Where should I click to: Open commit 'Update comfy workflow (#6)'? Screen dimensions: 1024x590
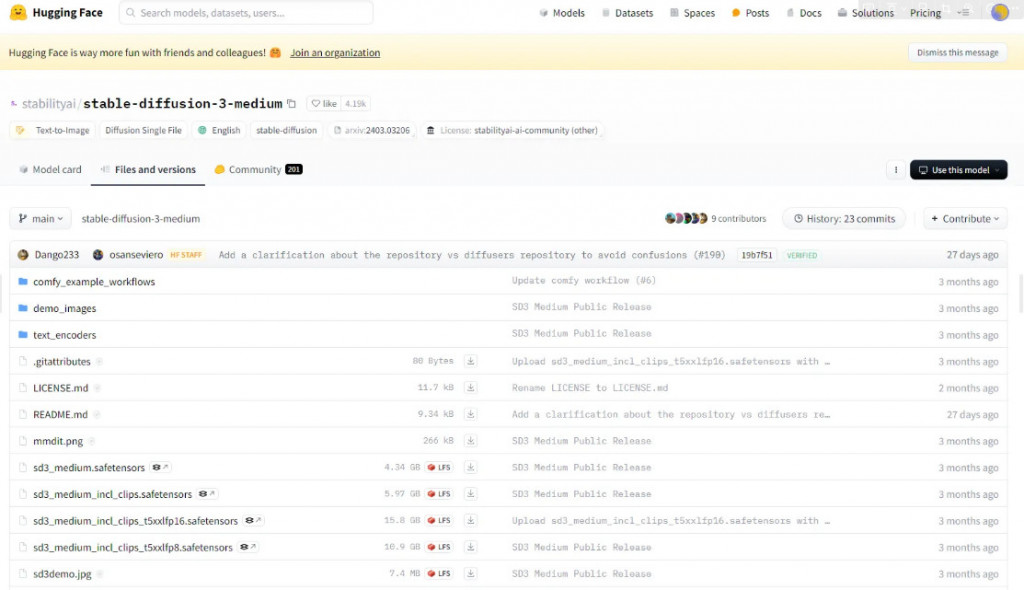[x=584, y=280]
